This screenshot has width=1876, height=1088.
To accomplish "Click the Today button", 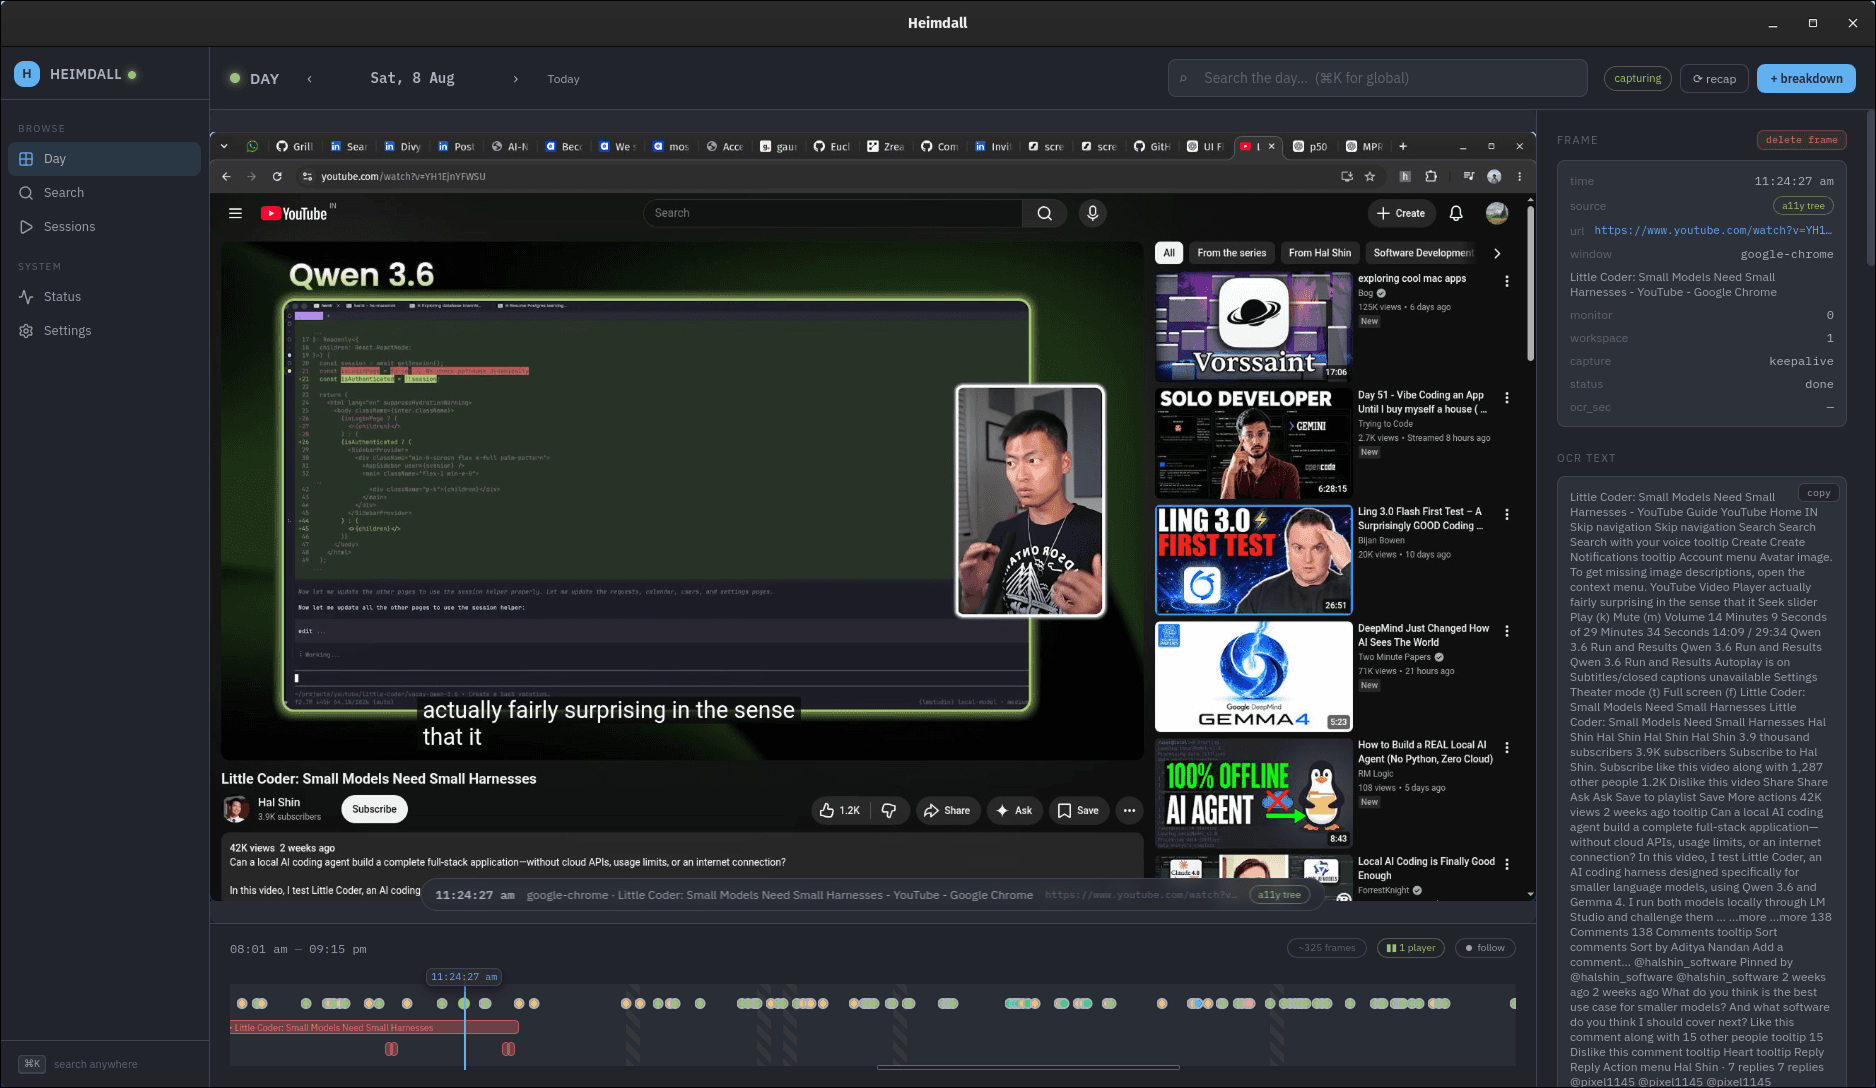I will tap(563, 79).
